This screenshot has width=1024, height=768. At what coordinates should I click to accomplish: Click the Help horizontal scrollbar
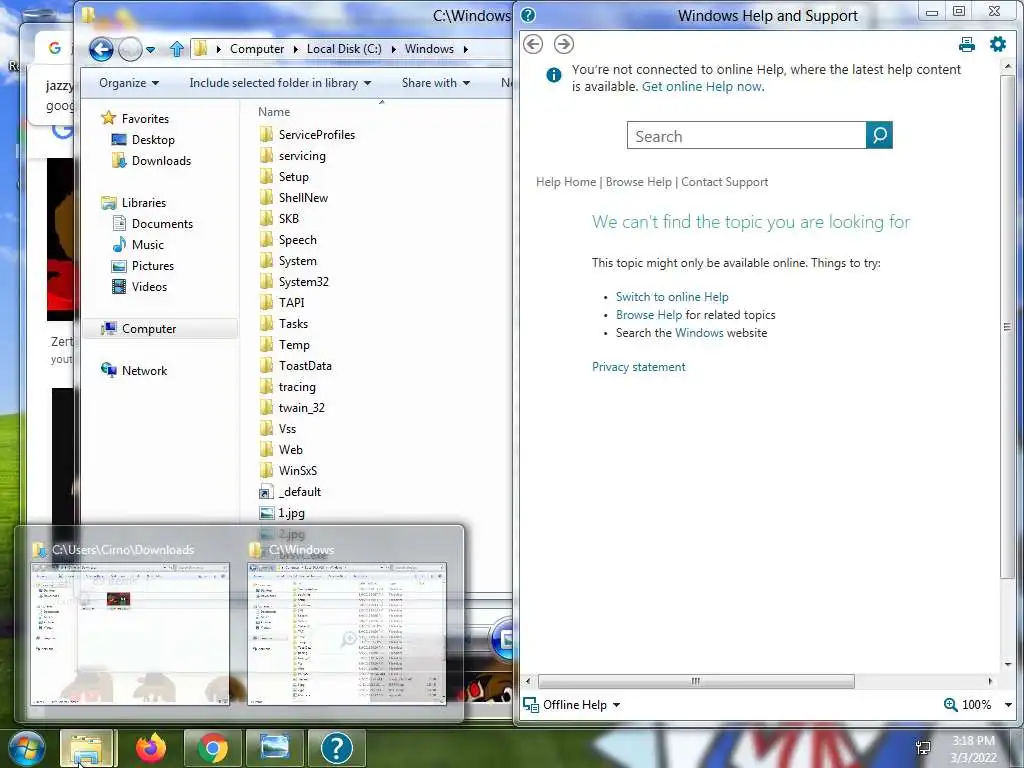[696, 681]
